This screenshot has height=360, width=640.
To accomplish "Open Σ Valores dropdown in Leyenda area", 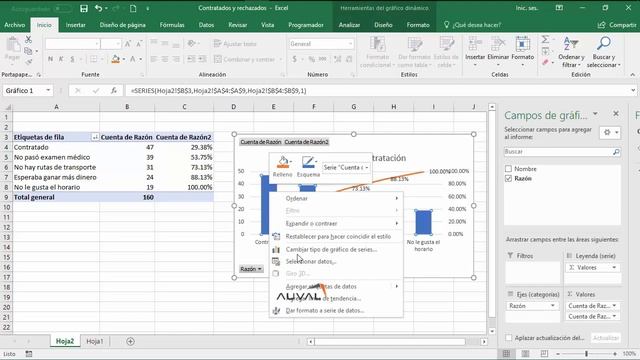I will [x=614, y=267].
